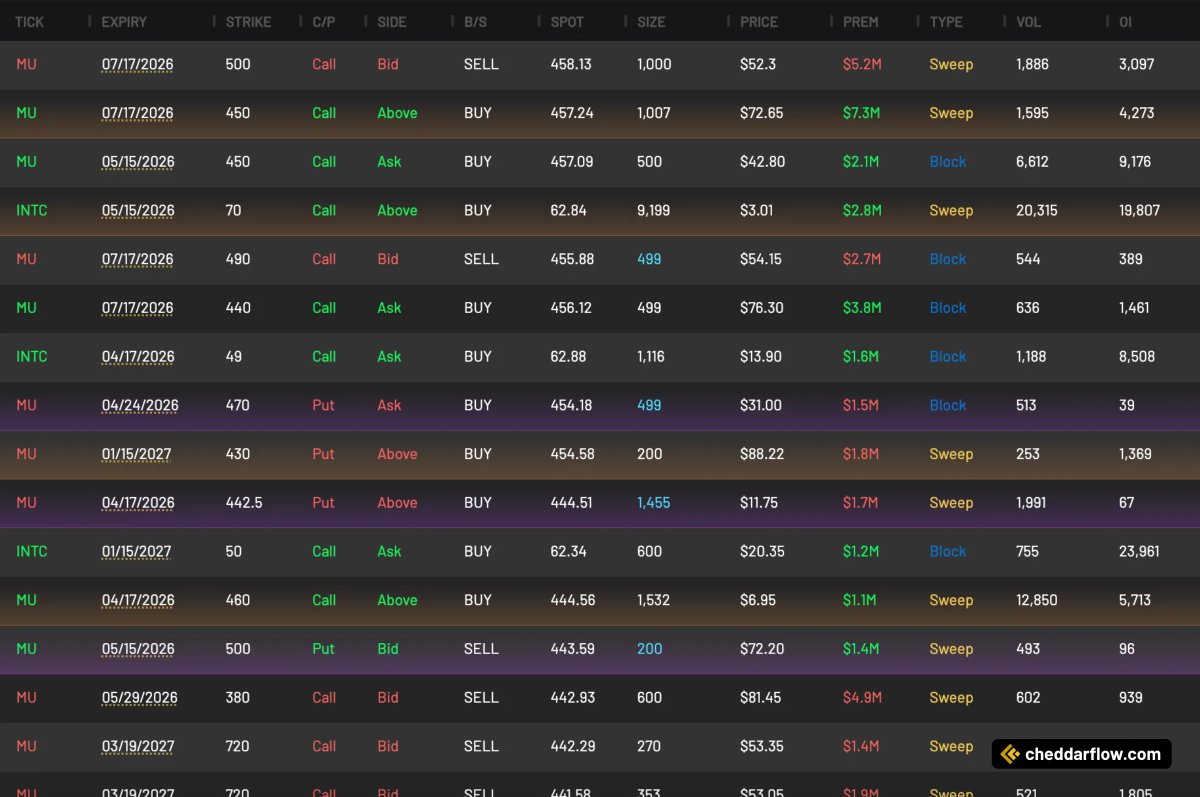This screenshot has height=797, width=1200.
Task: Click the STRIKE column header
Action: pyautogui.click(x=248, y=22)
